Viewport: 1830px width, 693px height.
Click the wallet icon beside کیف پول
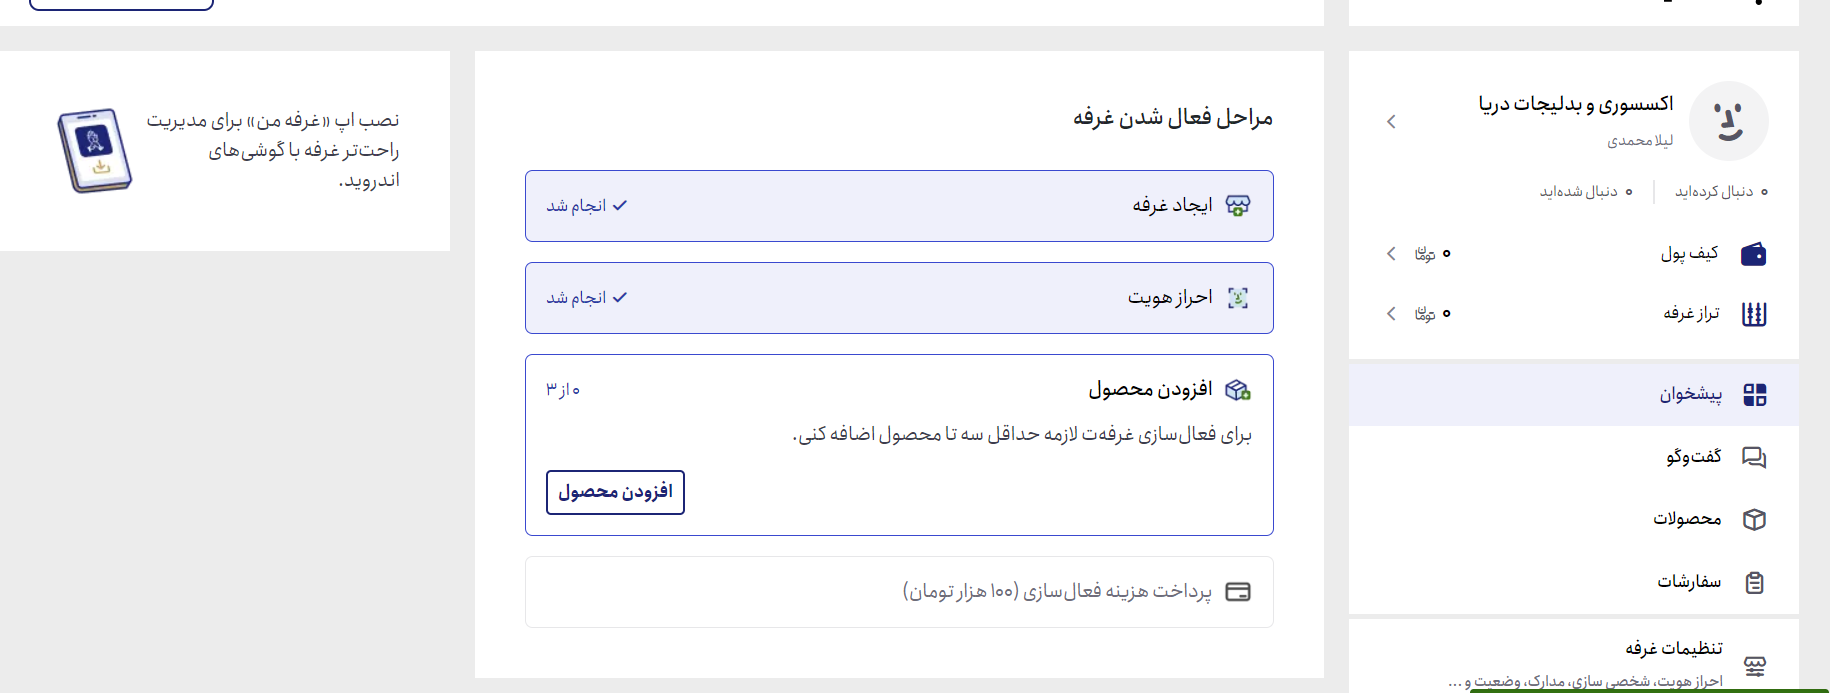(1753, 254)
